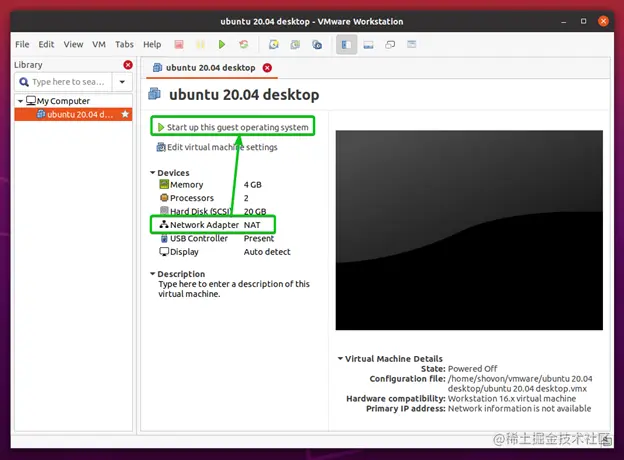
Task: Click the Memory chip icon
Action: [164, 184]
